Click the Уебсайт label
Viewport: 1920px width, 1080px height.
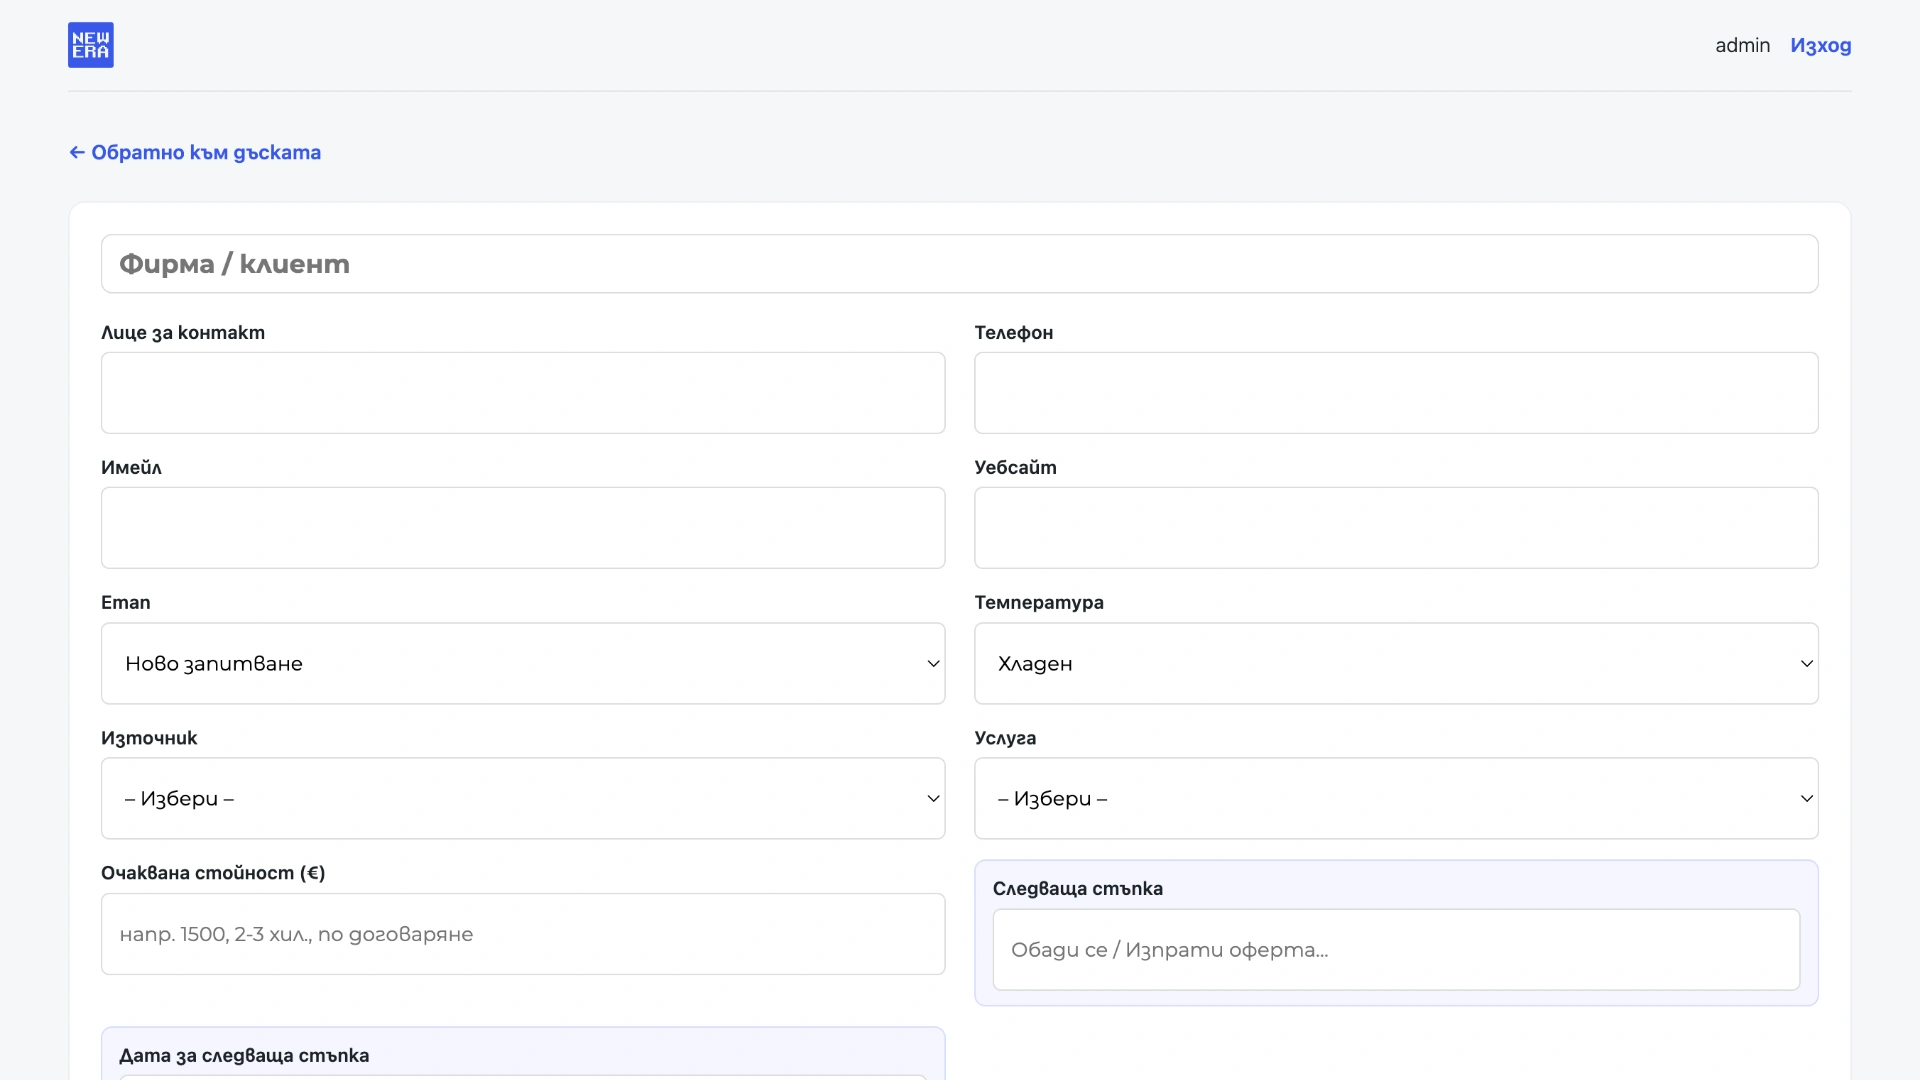[1016, 468]
